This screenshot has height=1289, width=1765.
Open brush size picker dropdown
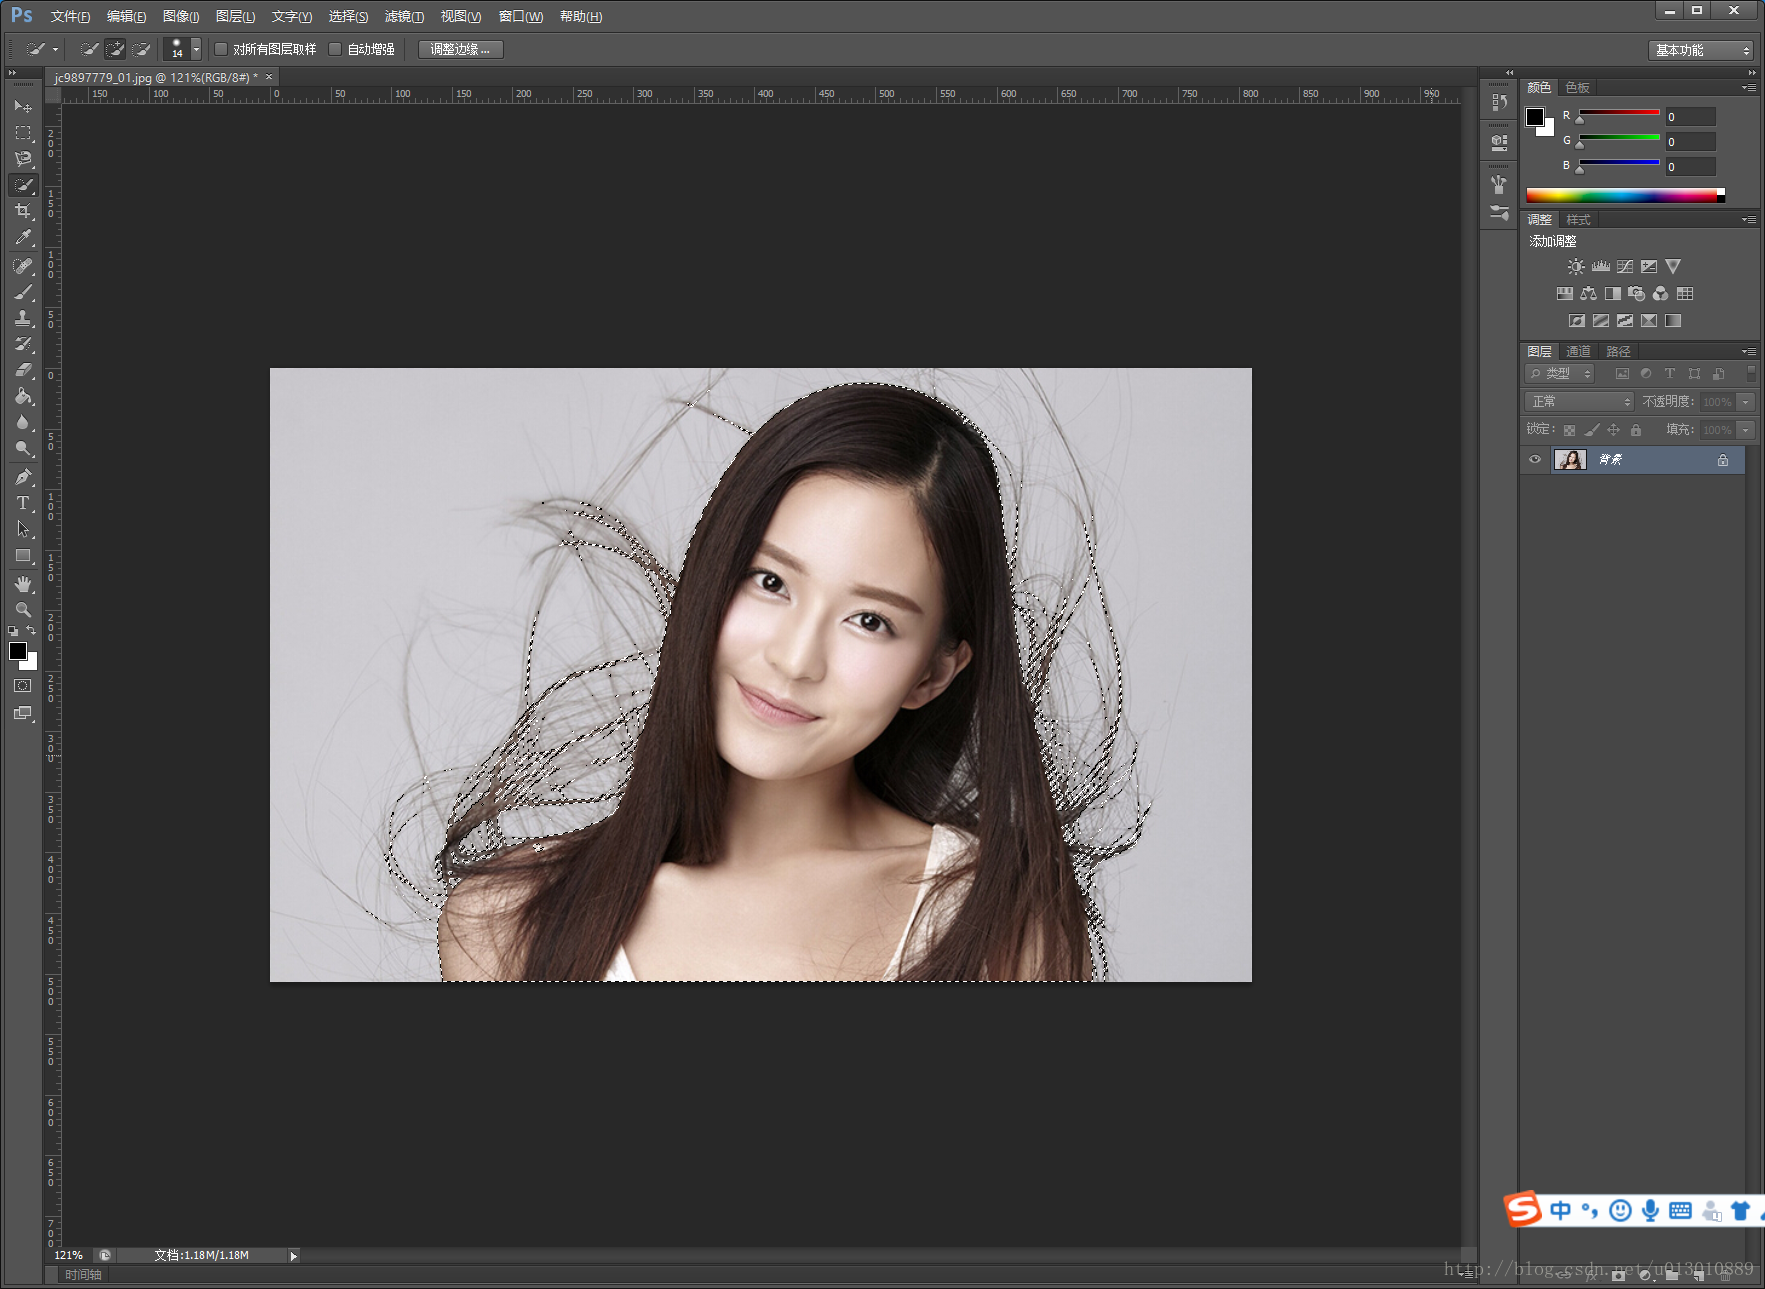(196, 49)
